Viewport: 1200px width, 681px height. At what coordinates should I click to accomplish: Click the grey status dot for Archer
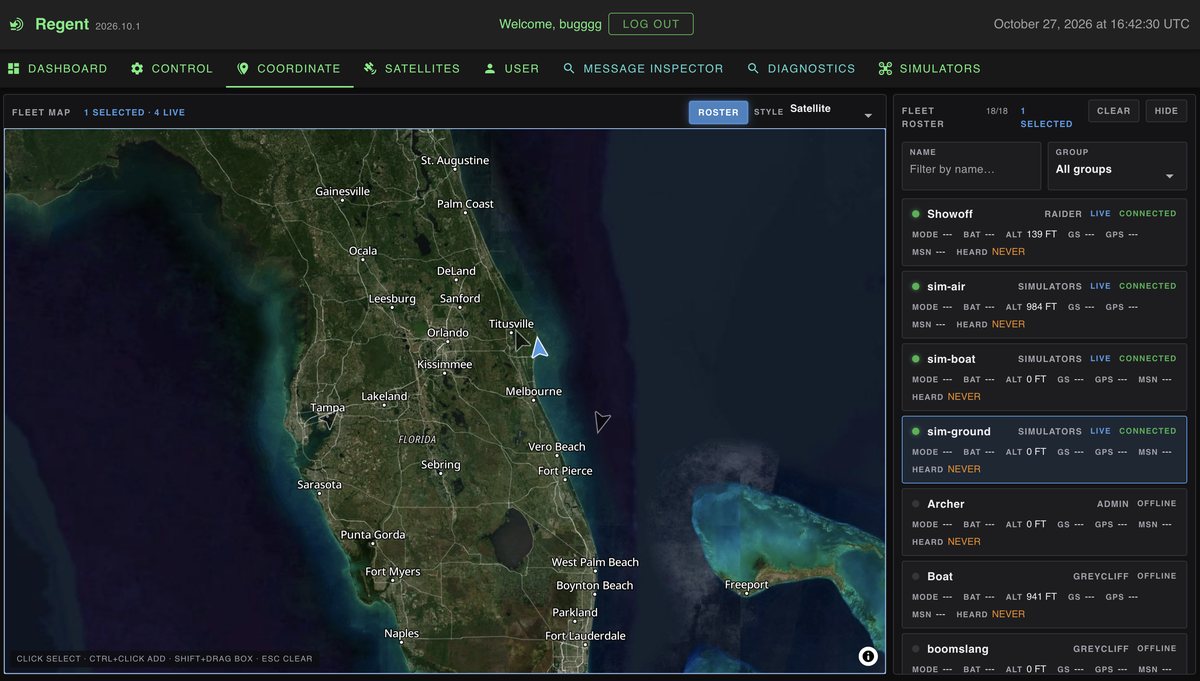[915, 504]
